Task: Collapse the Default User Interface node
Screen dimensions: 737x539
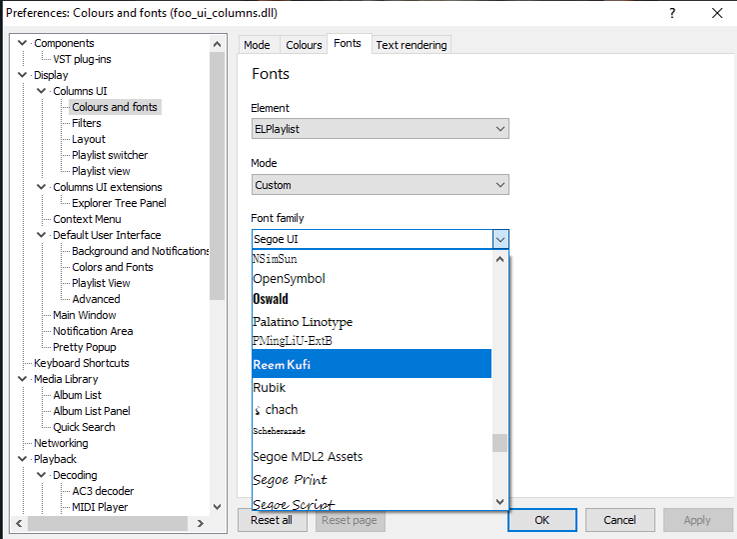Action: (x=42, y=235)
